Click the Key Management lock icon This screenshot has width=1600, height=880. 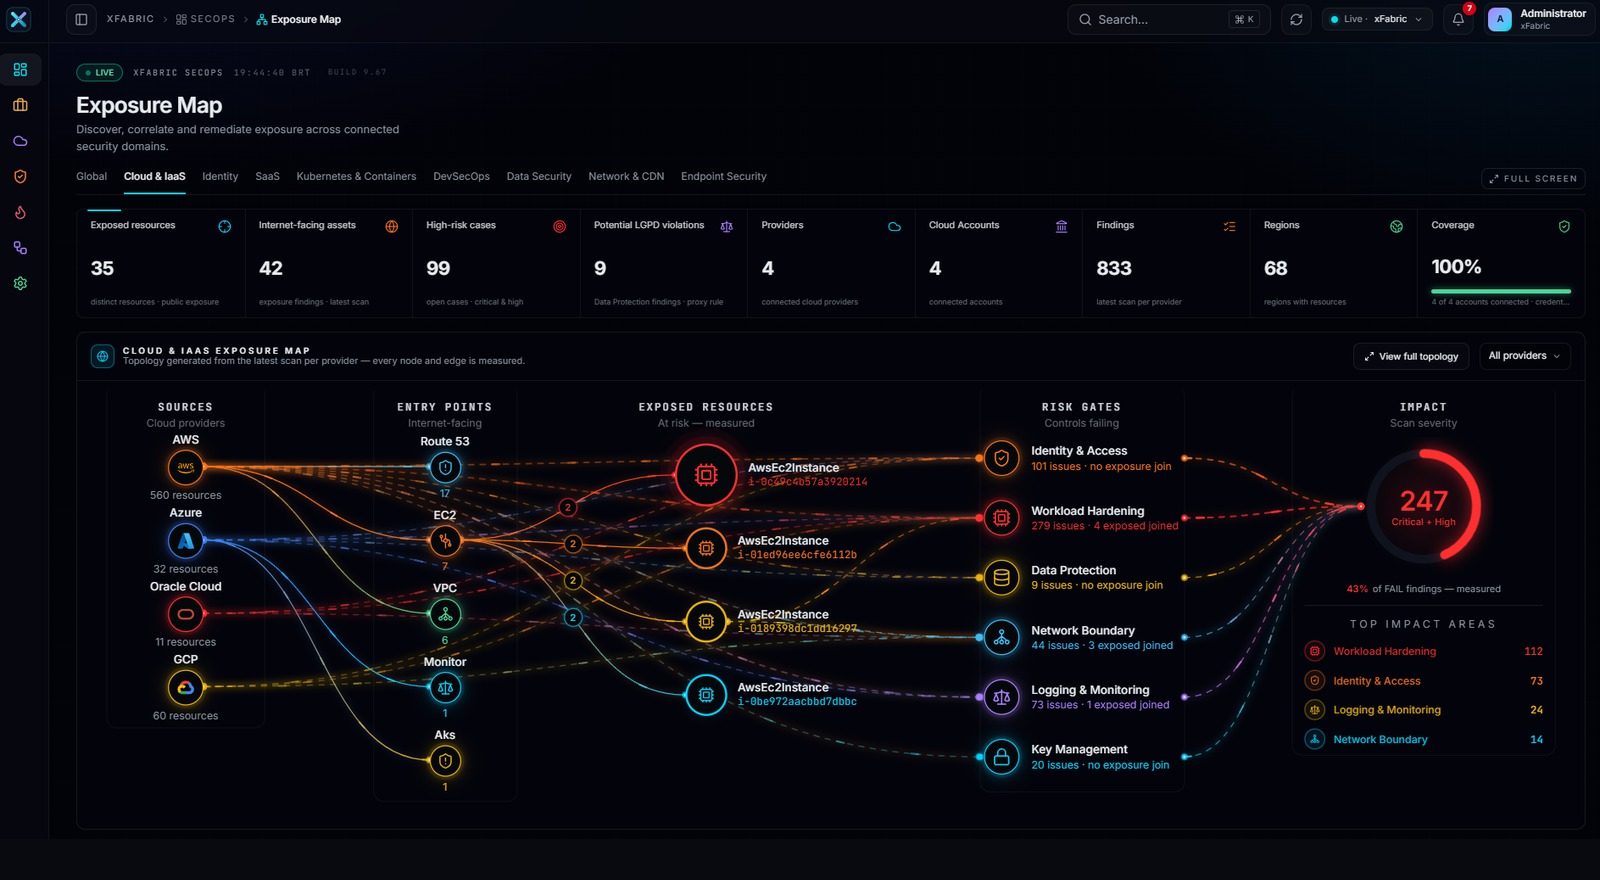tap(1001, 757)
